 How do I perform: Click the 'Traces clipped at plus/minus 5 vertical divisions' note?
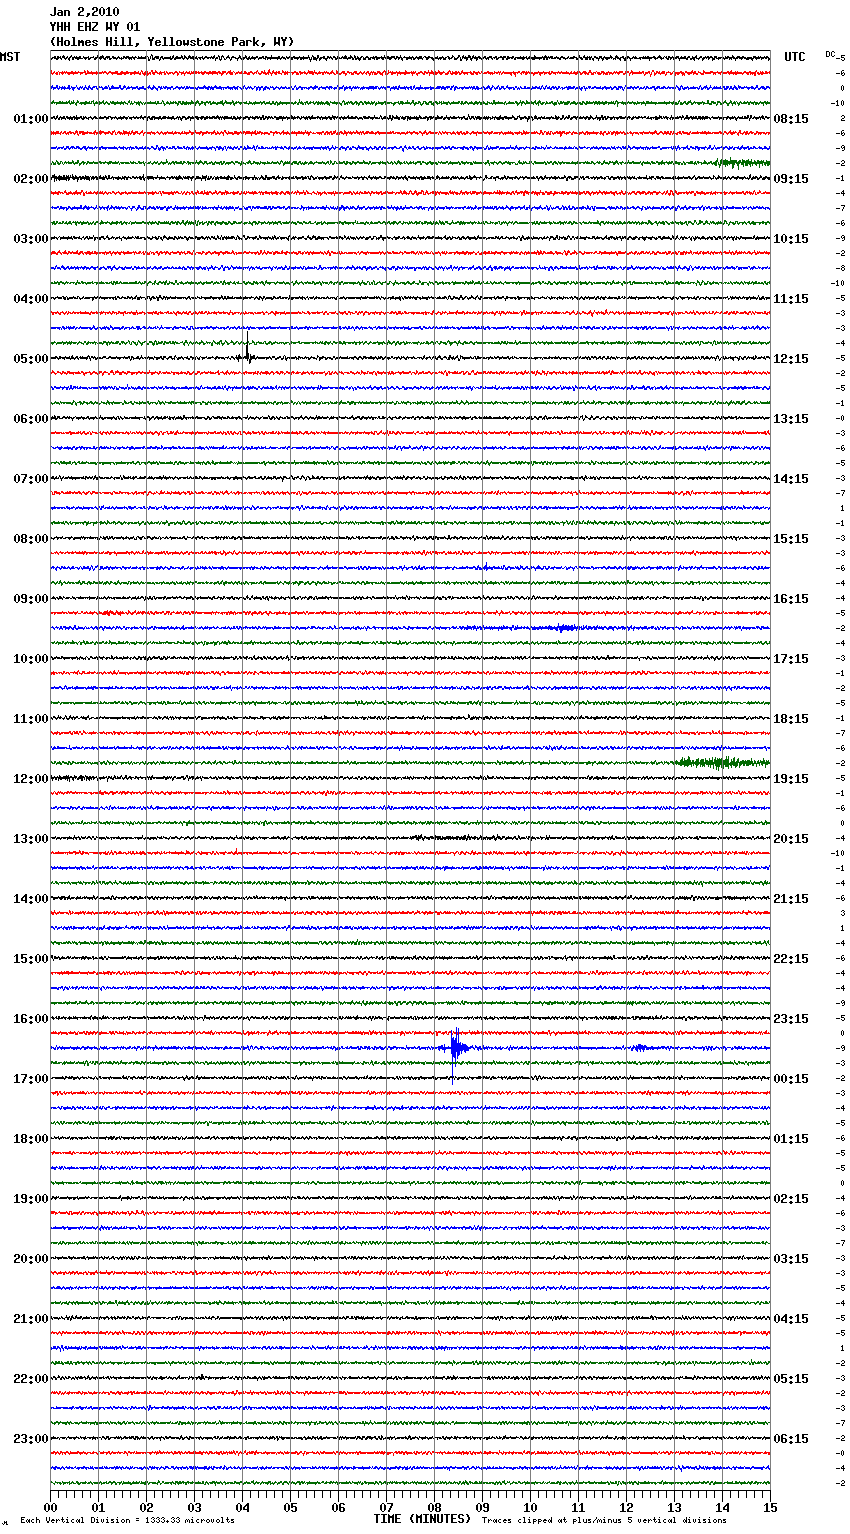tap(604, 1520)
